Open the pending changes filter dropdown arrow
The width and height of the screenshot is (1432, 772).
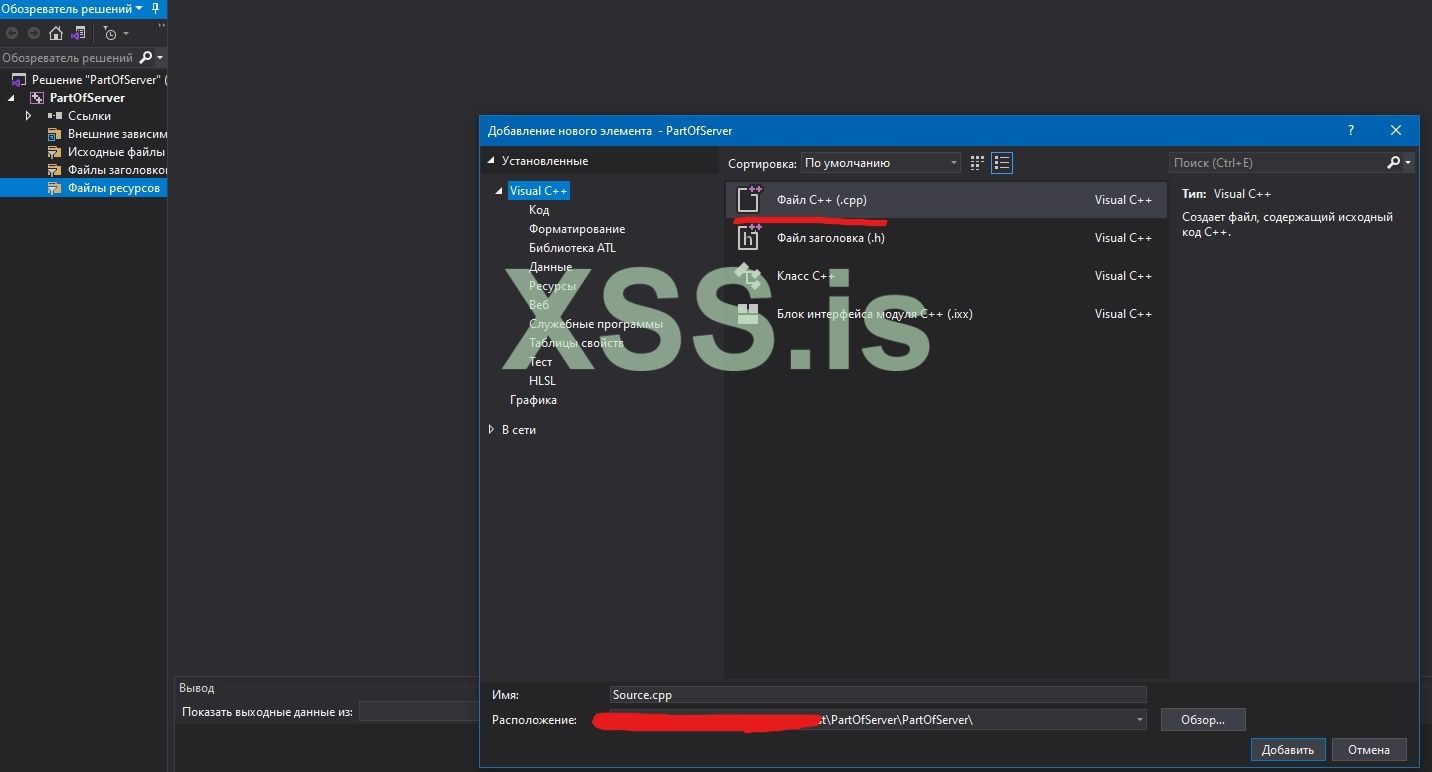click(x=125, y=34)
